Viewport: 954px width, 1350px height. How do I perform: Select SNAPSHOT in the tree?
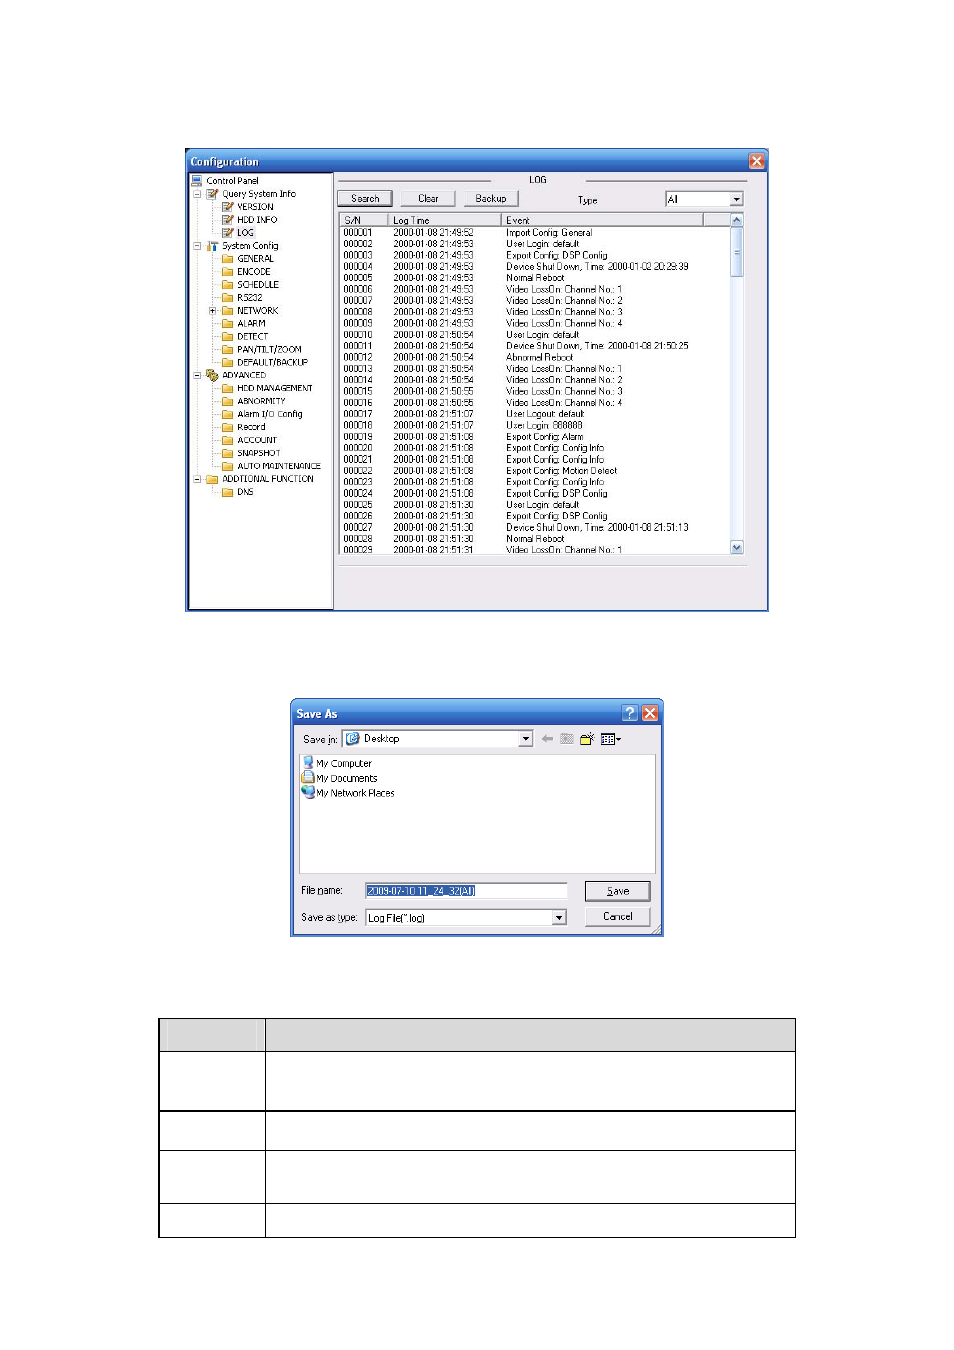coord(259,454)
